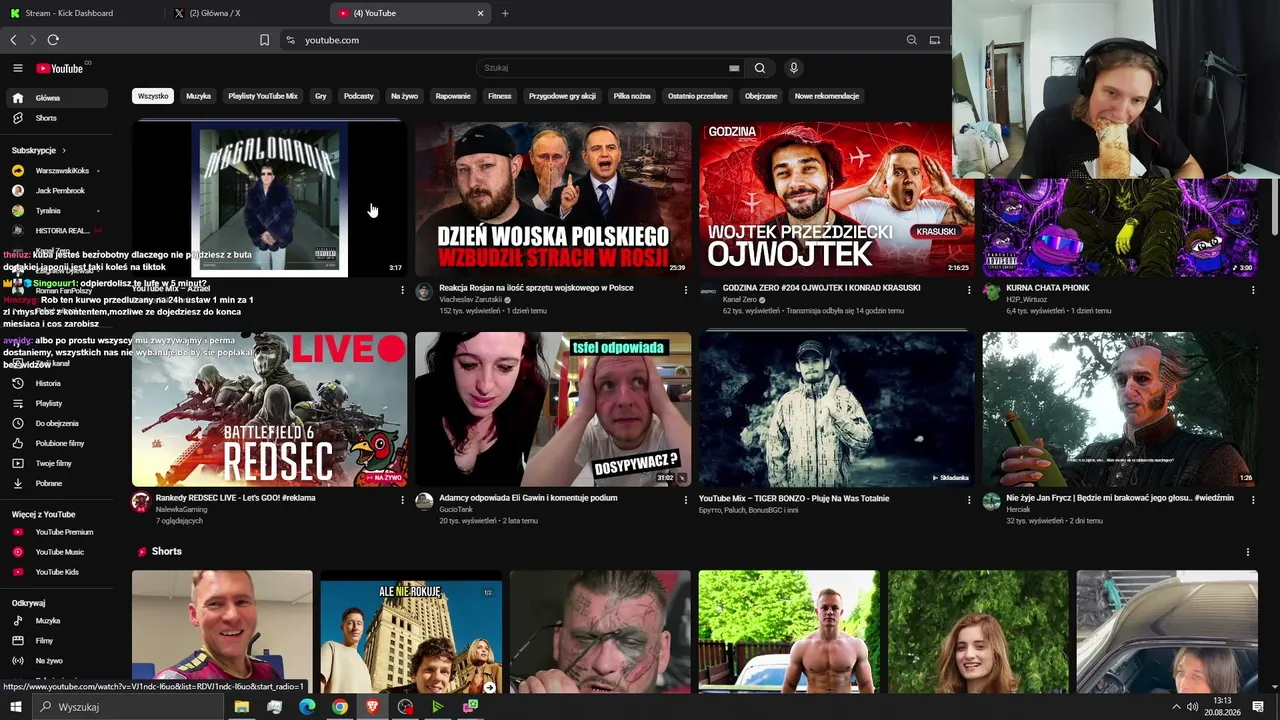
Task: Start voice search with the microphone icon
Action: pos(793,68)
